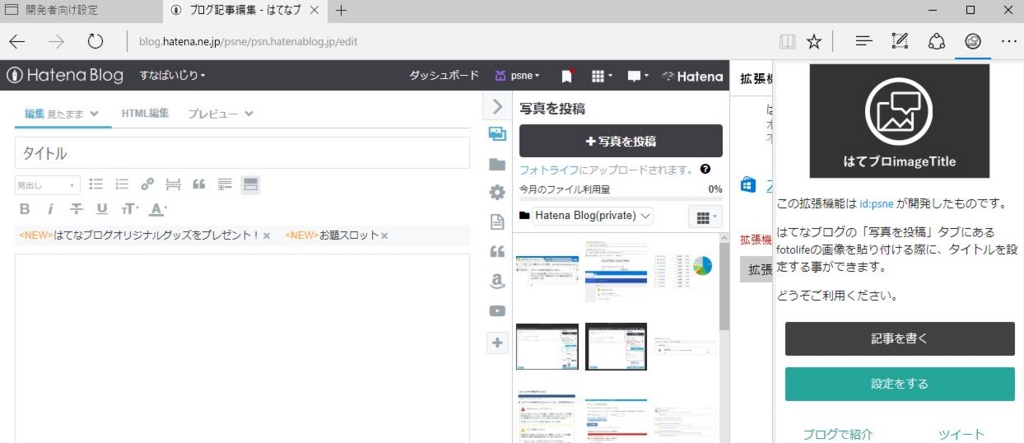Click the ブログで紹介 link

(x=837, y=434)
